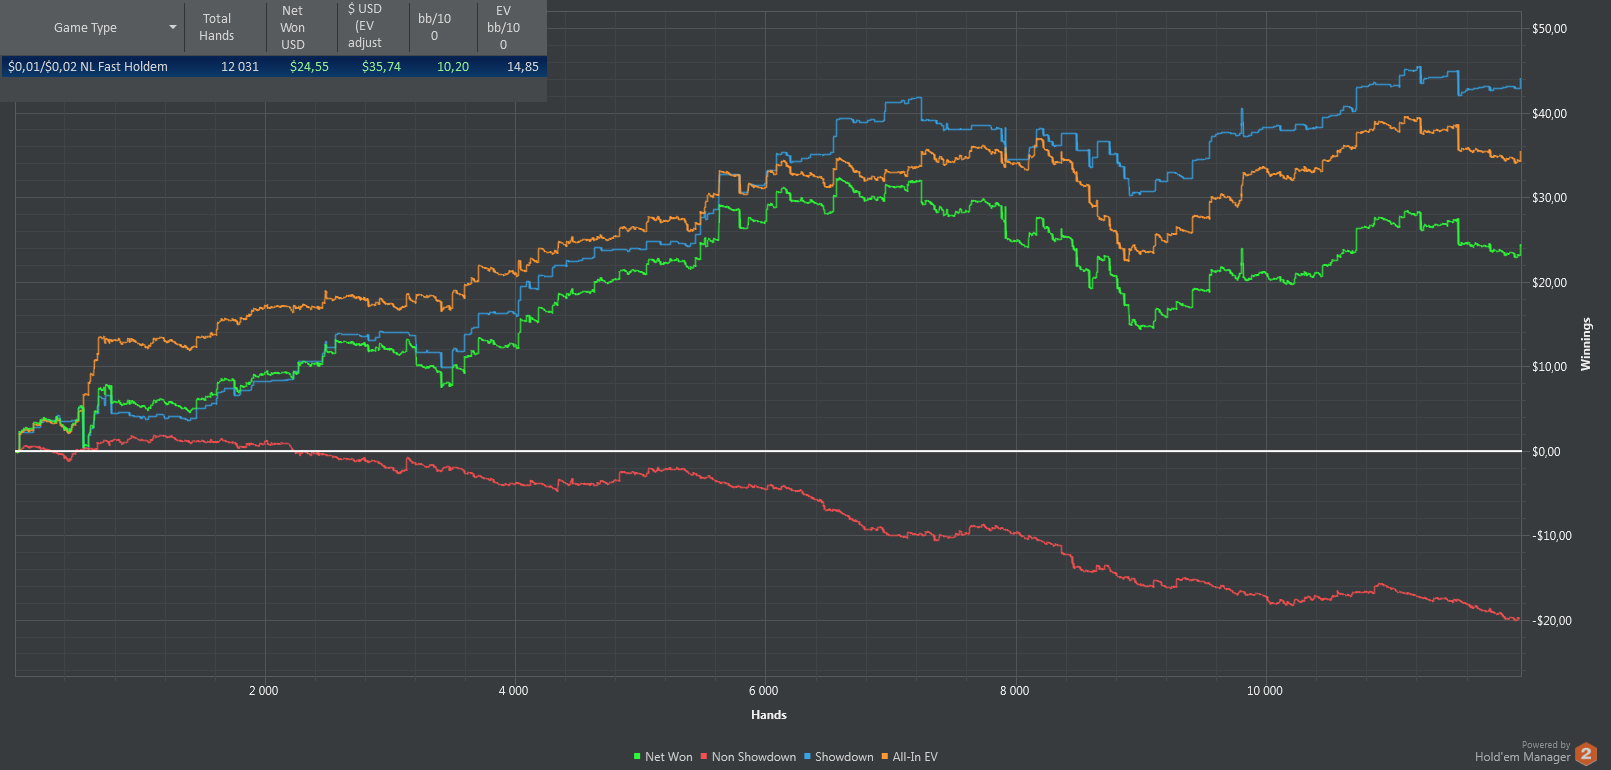Click the Winnings y-axis title
The width and height of the screenshot is (1611, 770).
1586,344
